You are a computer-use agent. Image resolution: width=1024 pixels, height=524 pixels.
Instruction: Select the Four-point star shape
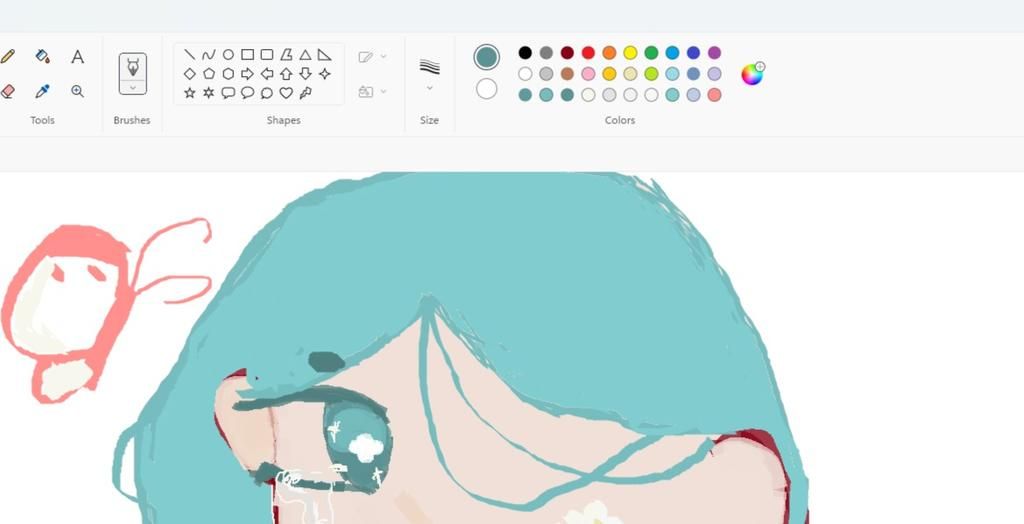(x=325, y=74)
